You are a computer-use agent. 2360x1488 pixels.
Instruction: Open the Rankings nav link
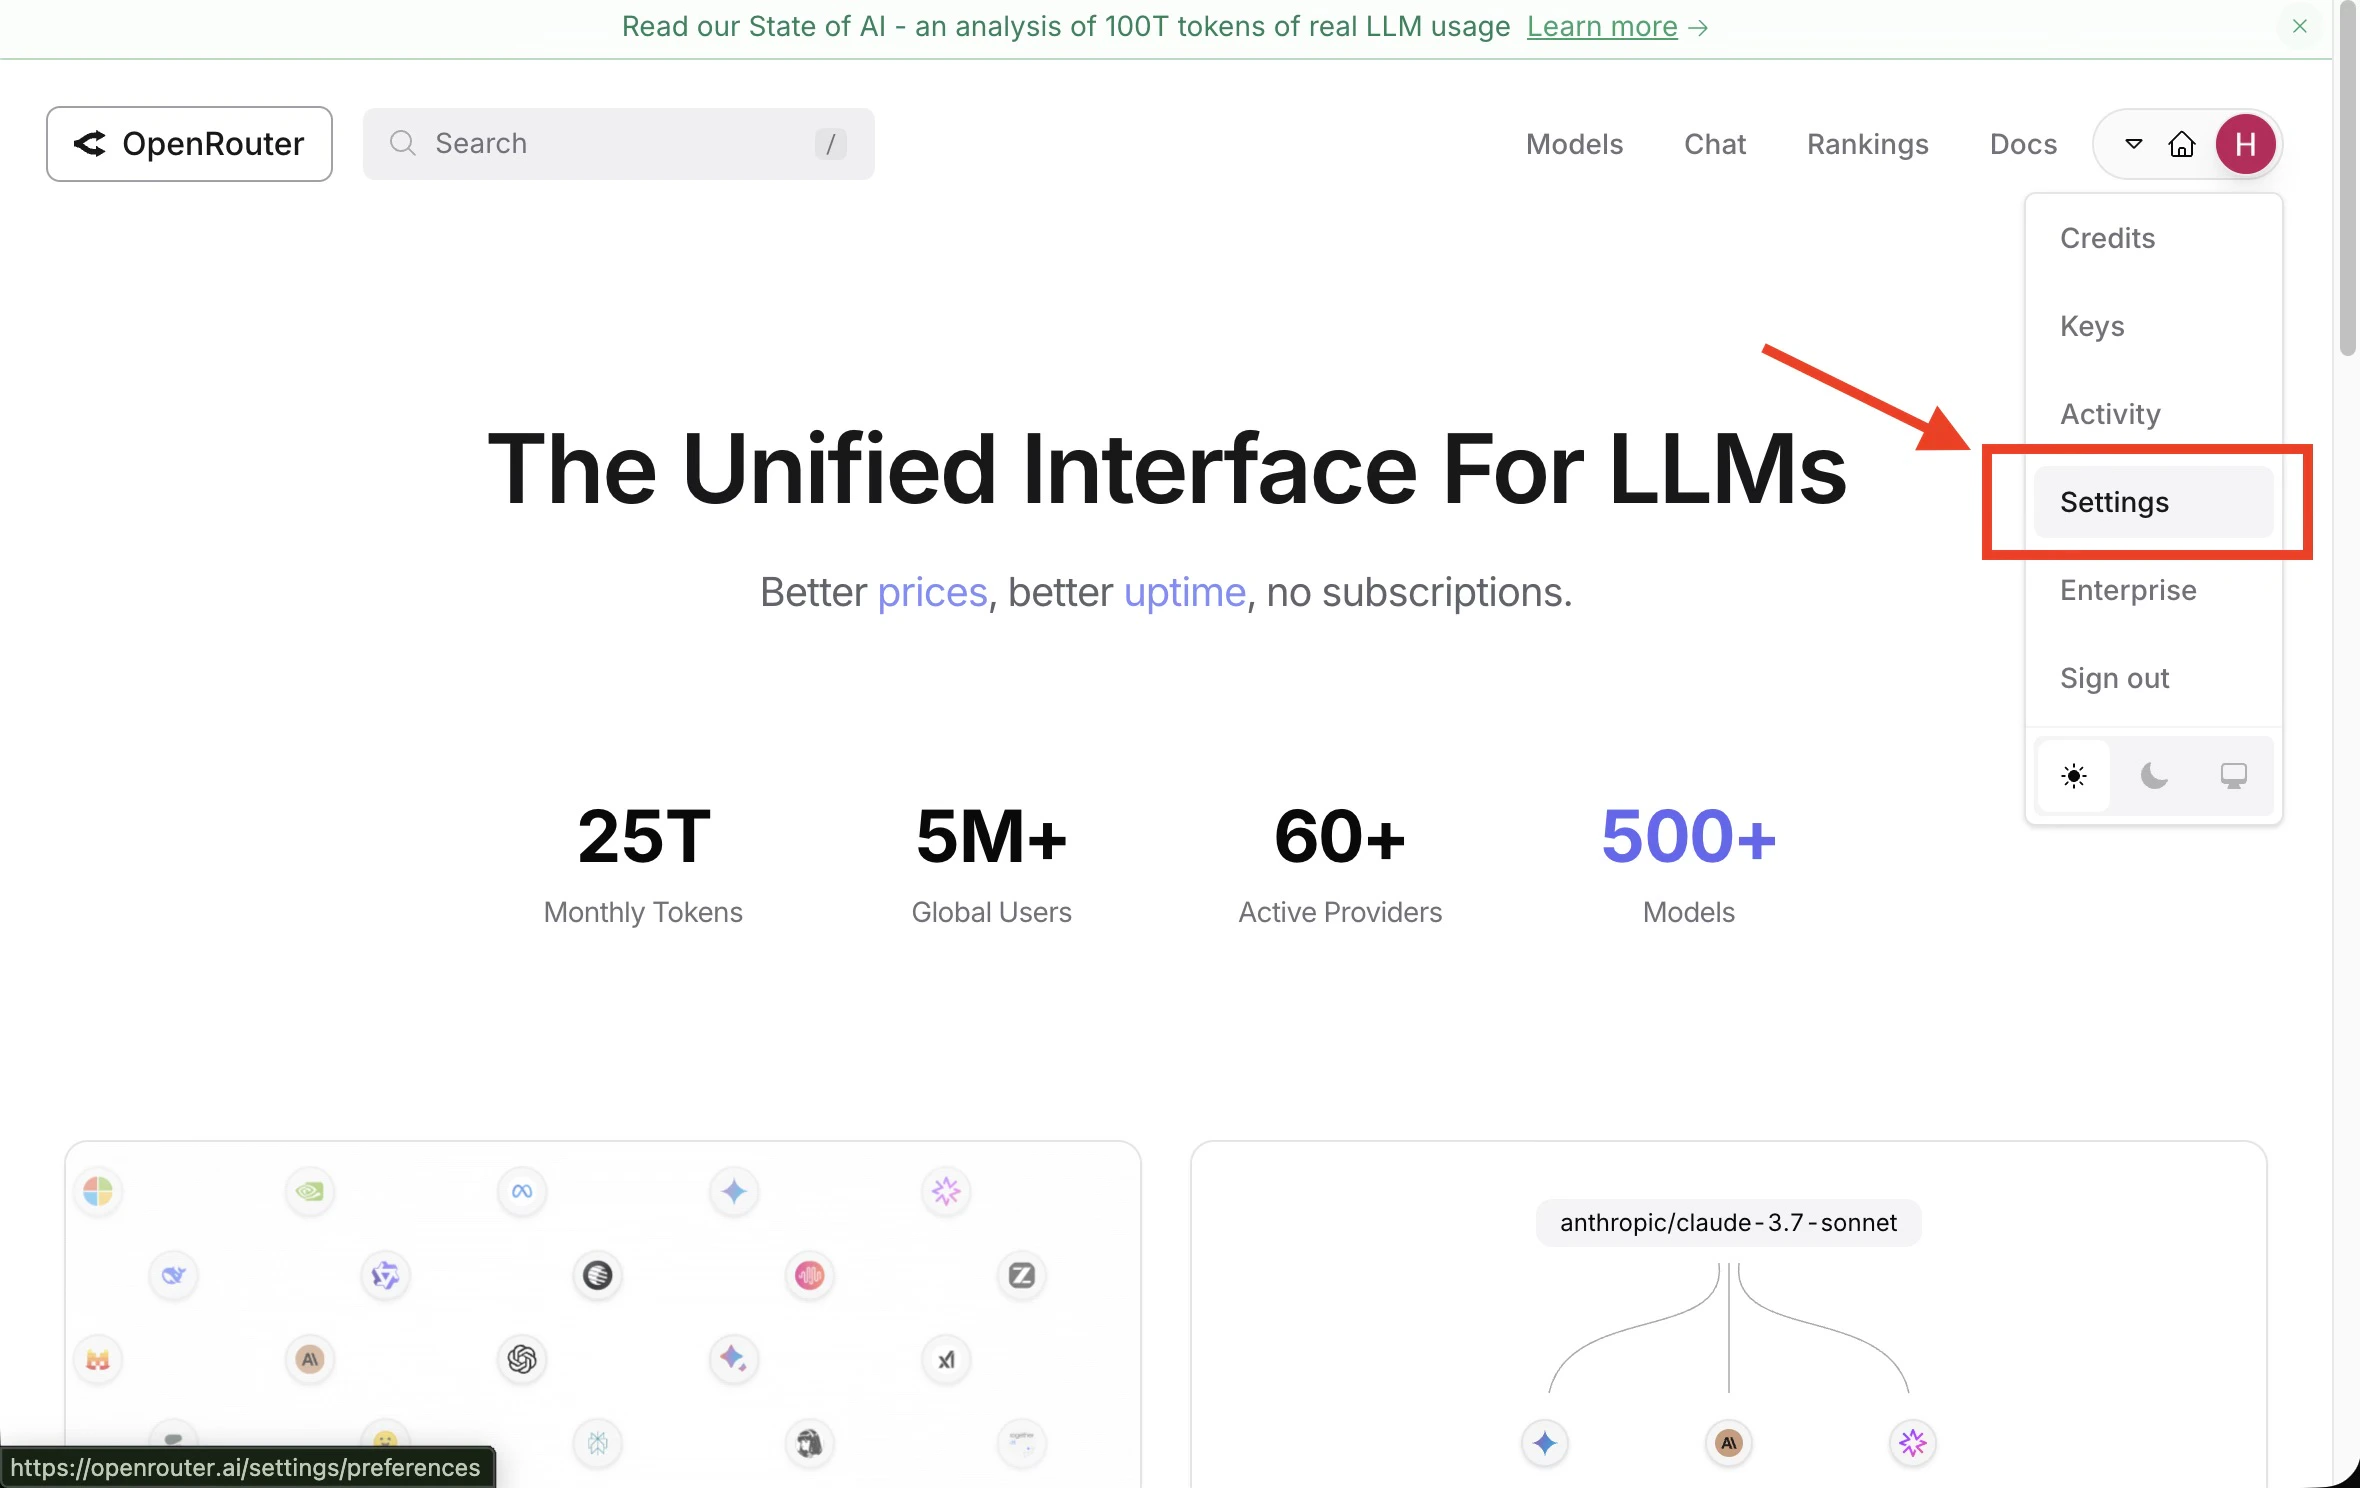coord(1867,144)
